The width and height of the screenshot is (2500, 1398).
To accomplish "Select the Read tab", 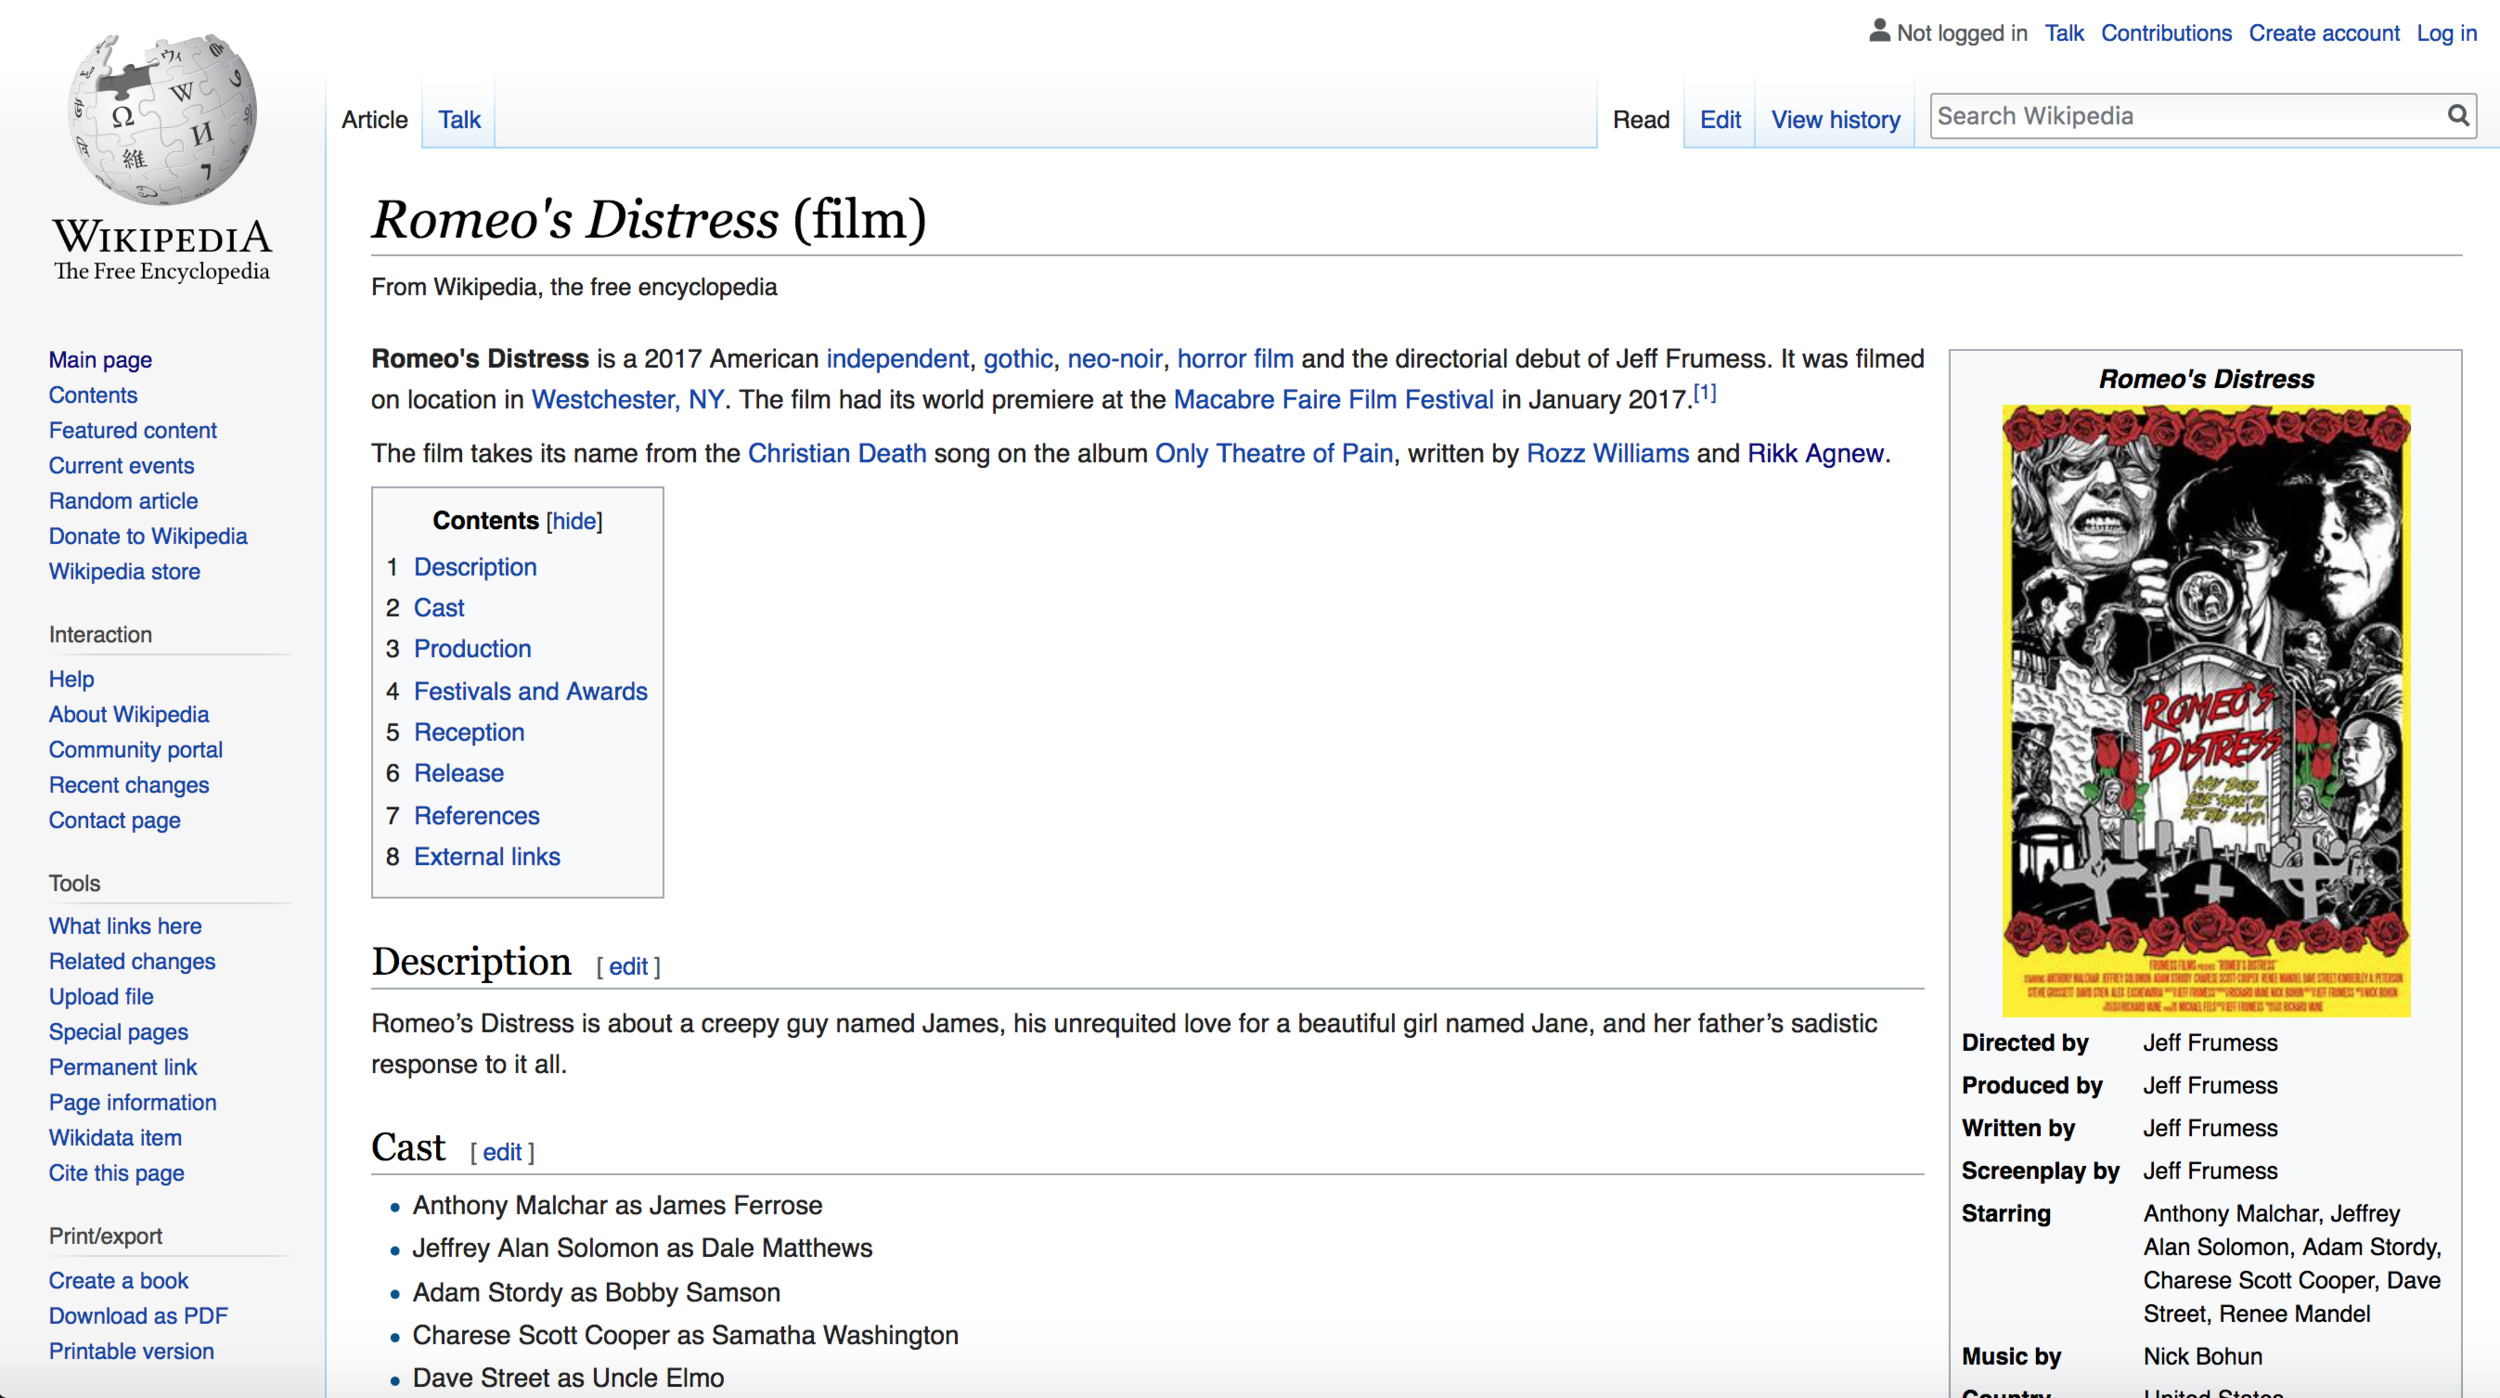I will (x=1641, y=120).
